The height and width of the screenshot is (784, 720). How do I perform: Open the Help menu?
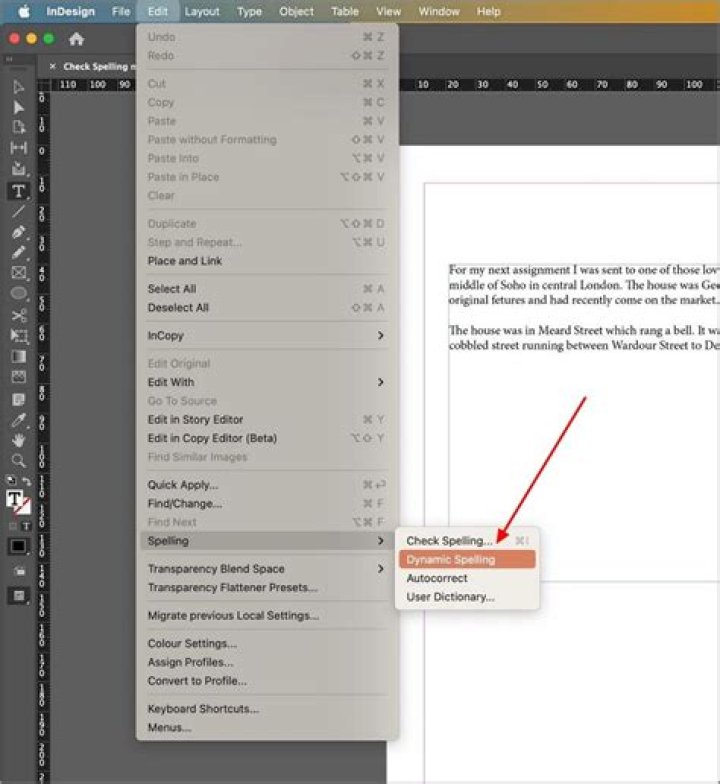click(488, 11)
